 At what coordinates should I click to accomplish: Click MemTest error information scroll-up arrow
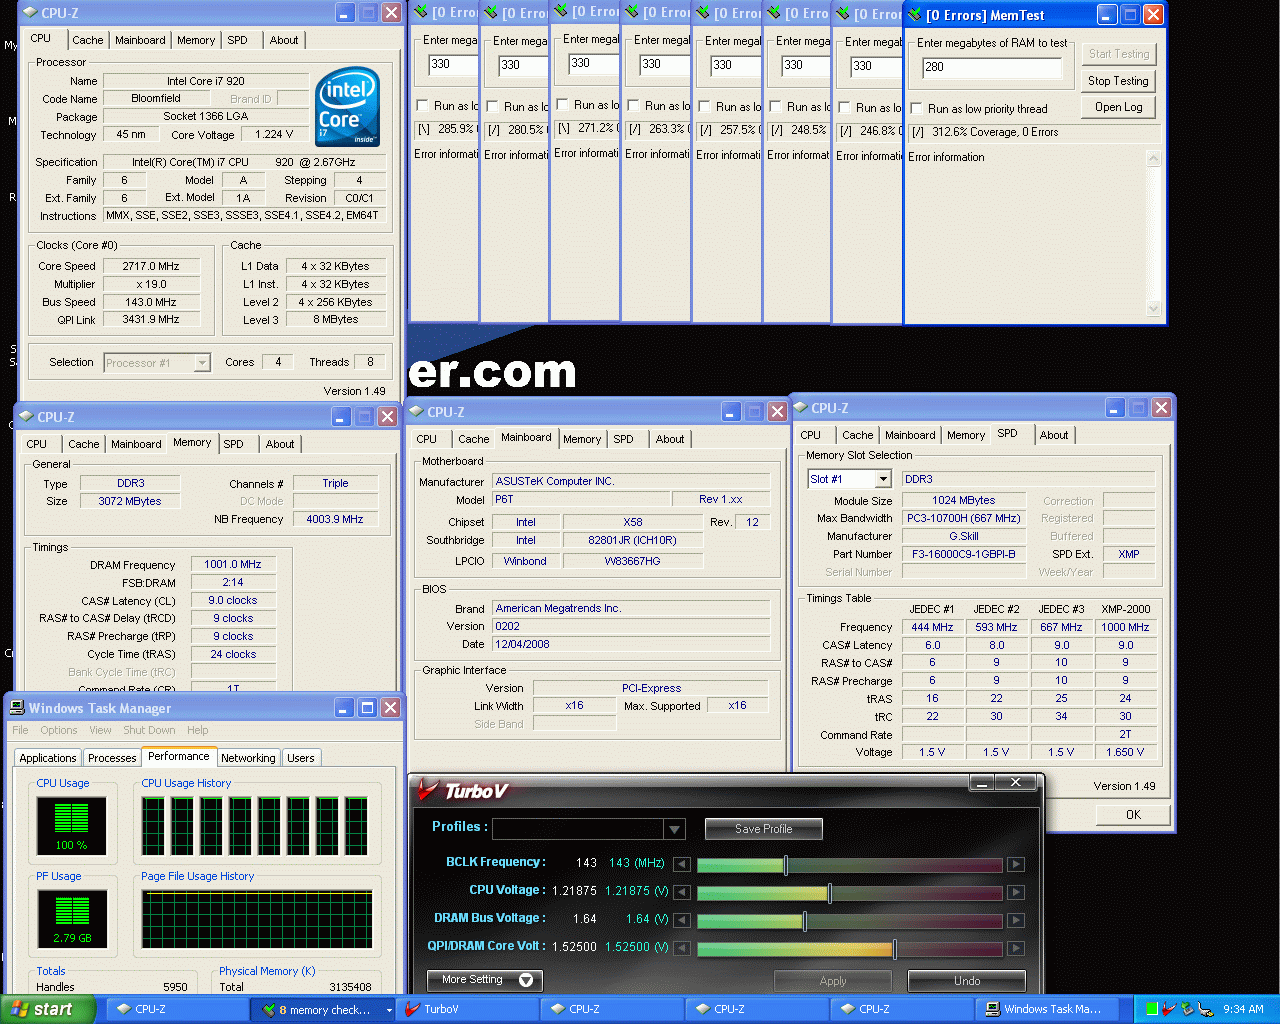(x=1153, y=158)
